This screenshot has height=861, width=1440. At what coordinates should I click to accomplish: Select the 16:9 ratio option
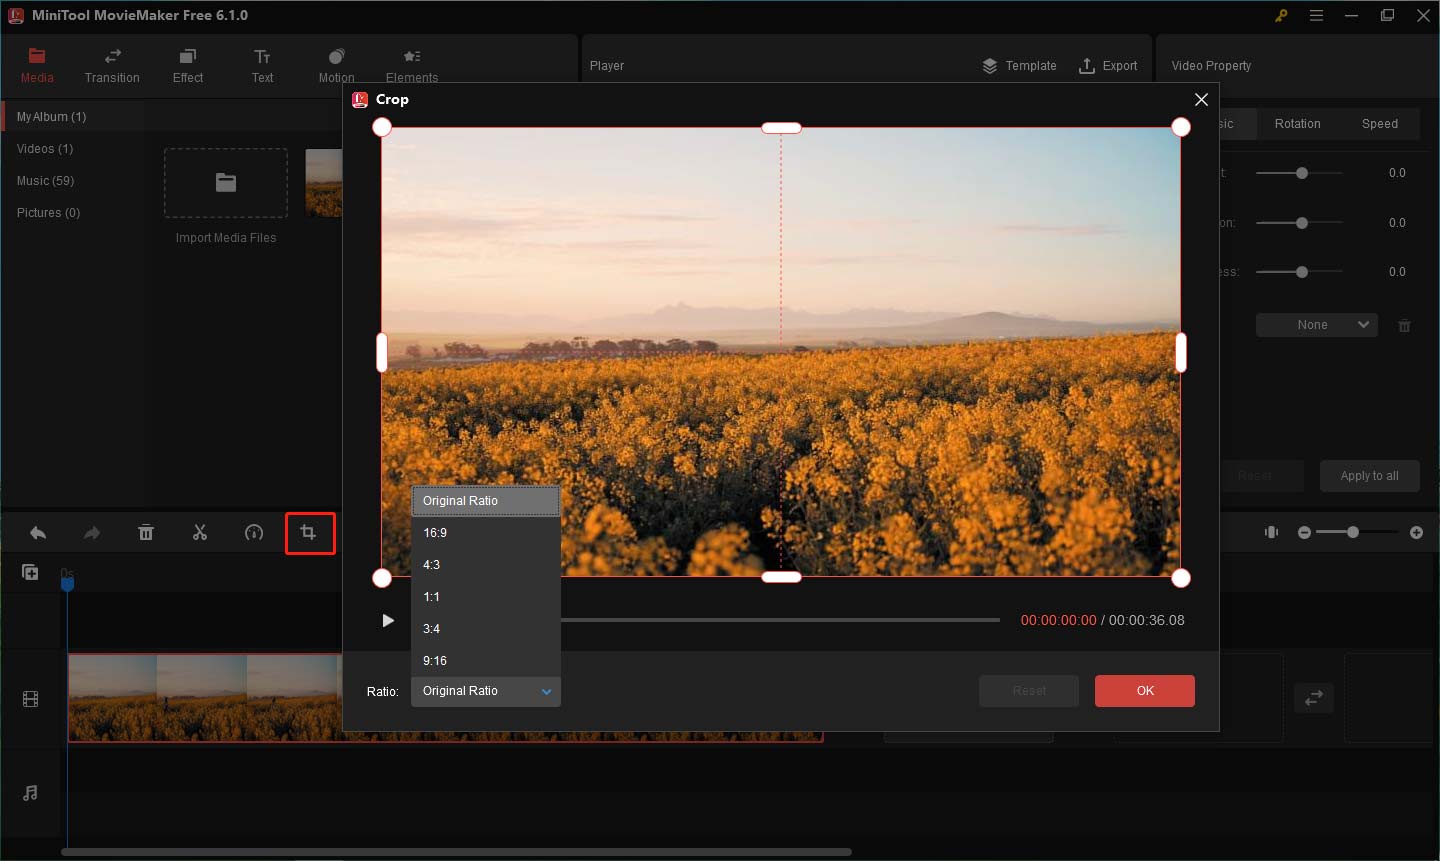(435, 532)
